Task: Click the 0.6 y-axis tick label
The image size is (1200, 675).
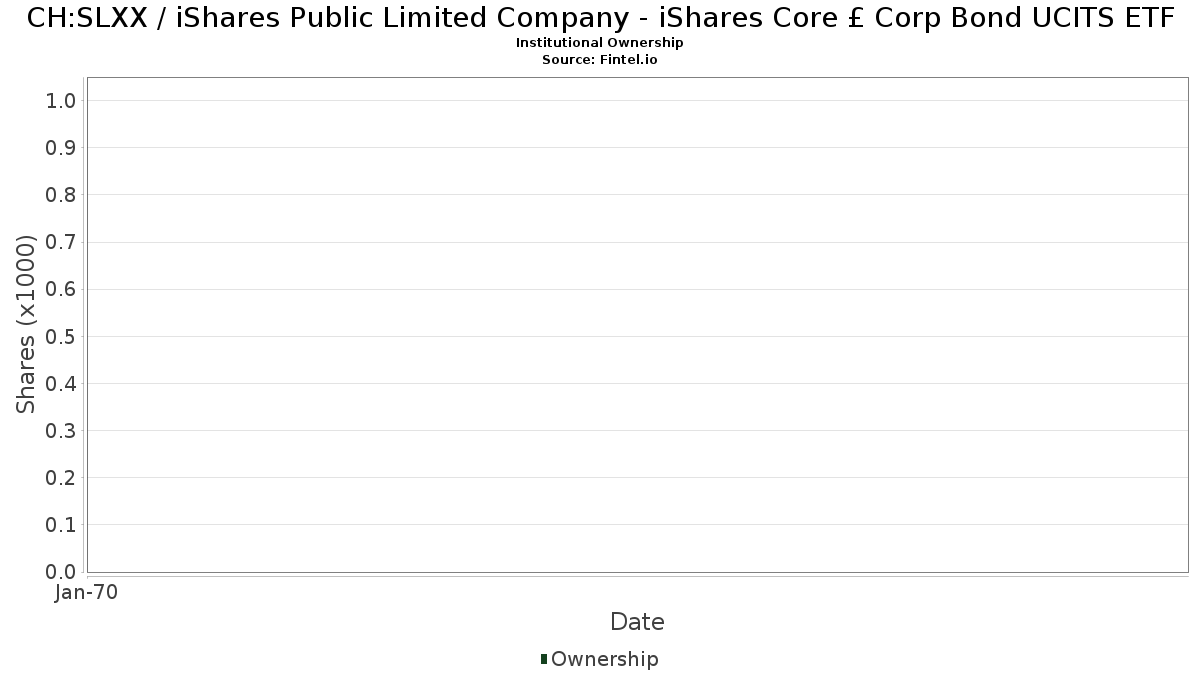Action: pos(61,289)
